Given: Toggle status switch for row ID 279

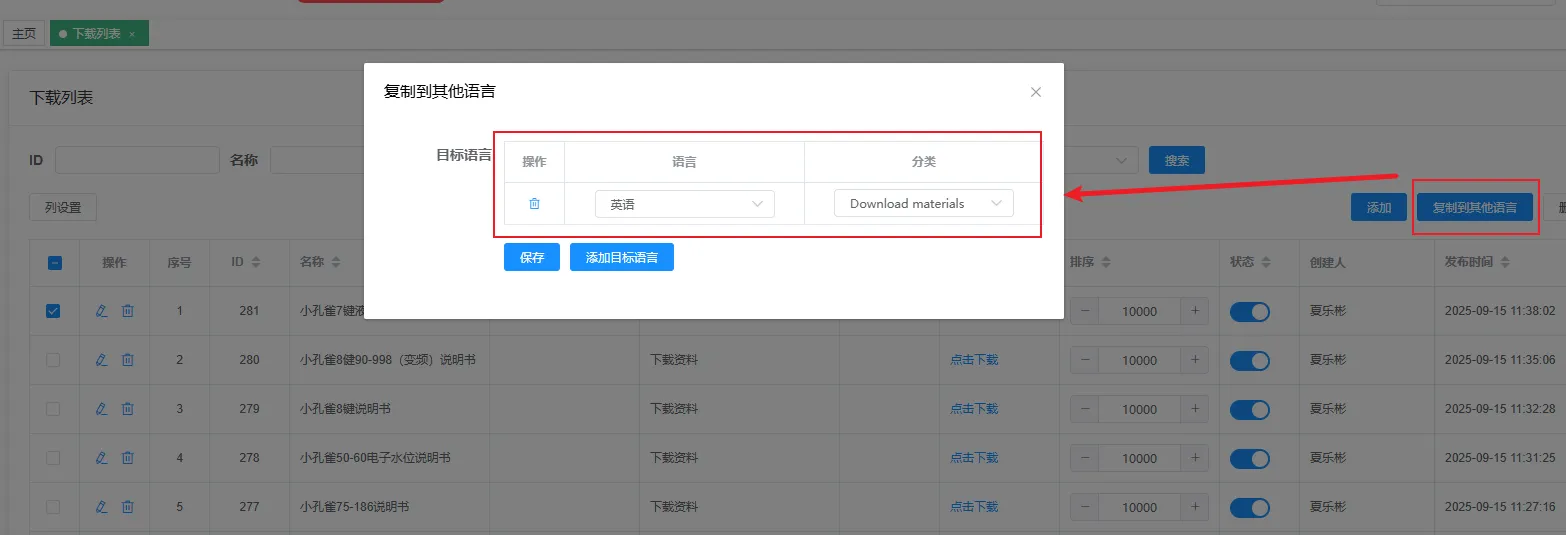Looking at the screenshot, I should click(x=1249, y=409).
